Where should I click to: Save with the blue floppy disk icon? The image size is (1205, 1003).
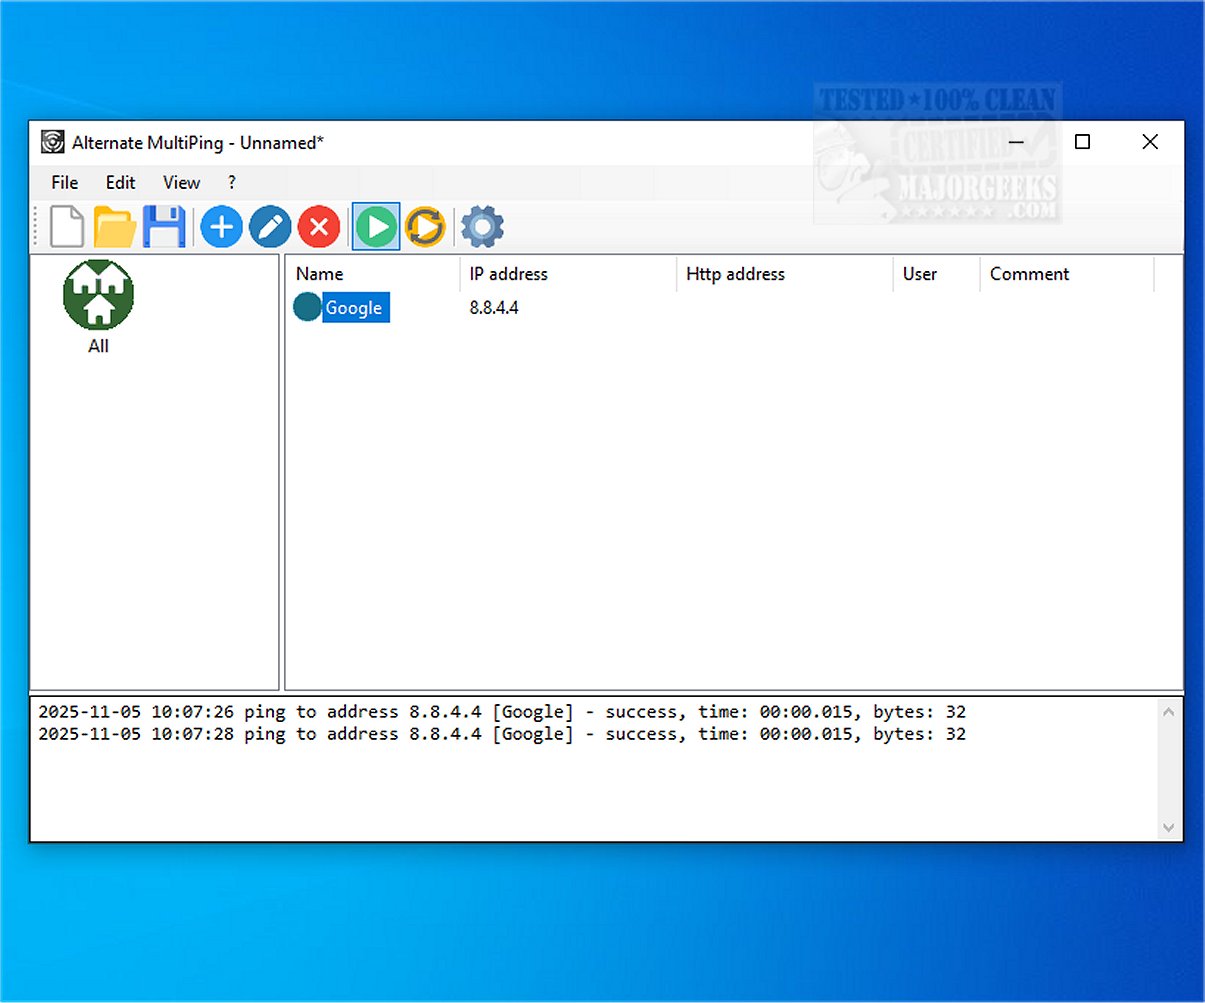164,227
